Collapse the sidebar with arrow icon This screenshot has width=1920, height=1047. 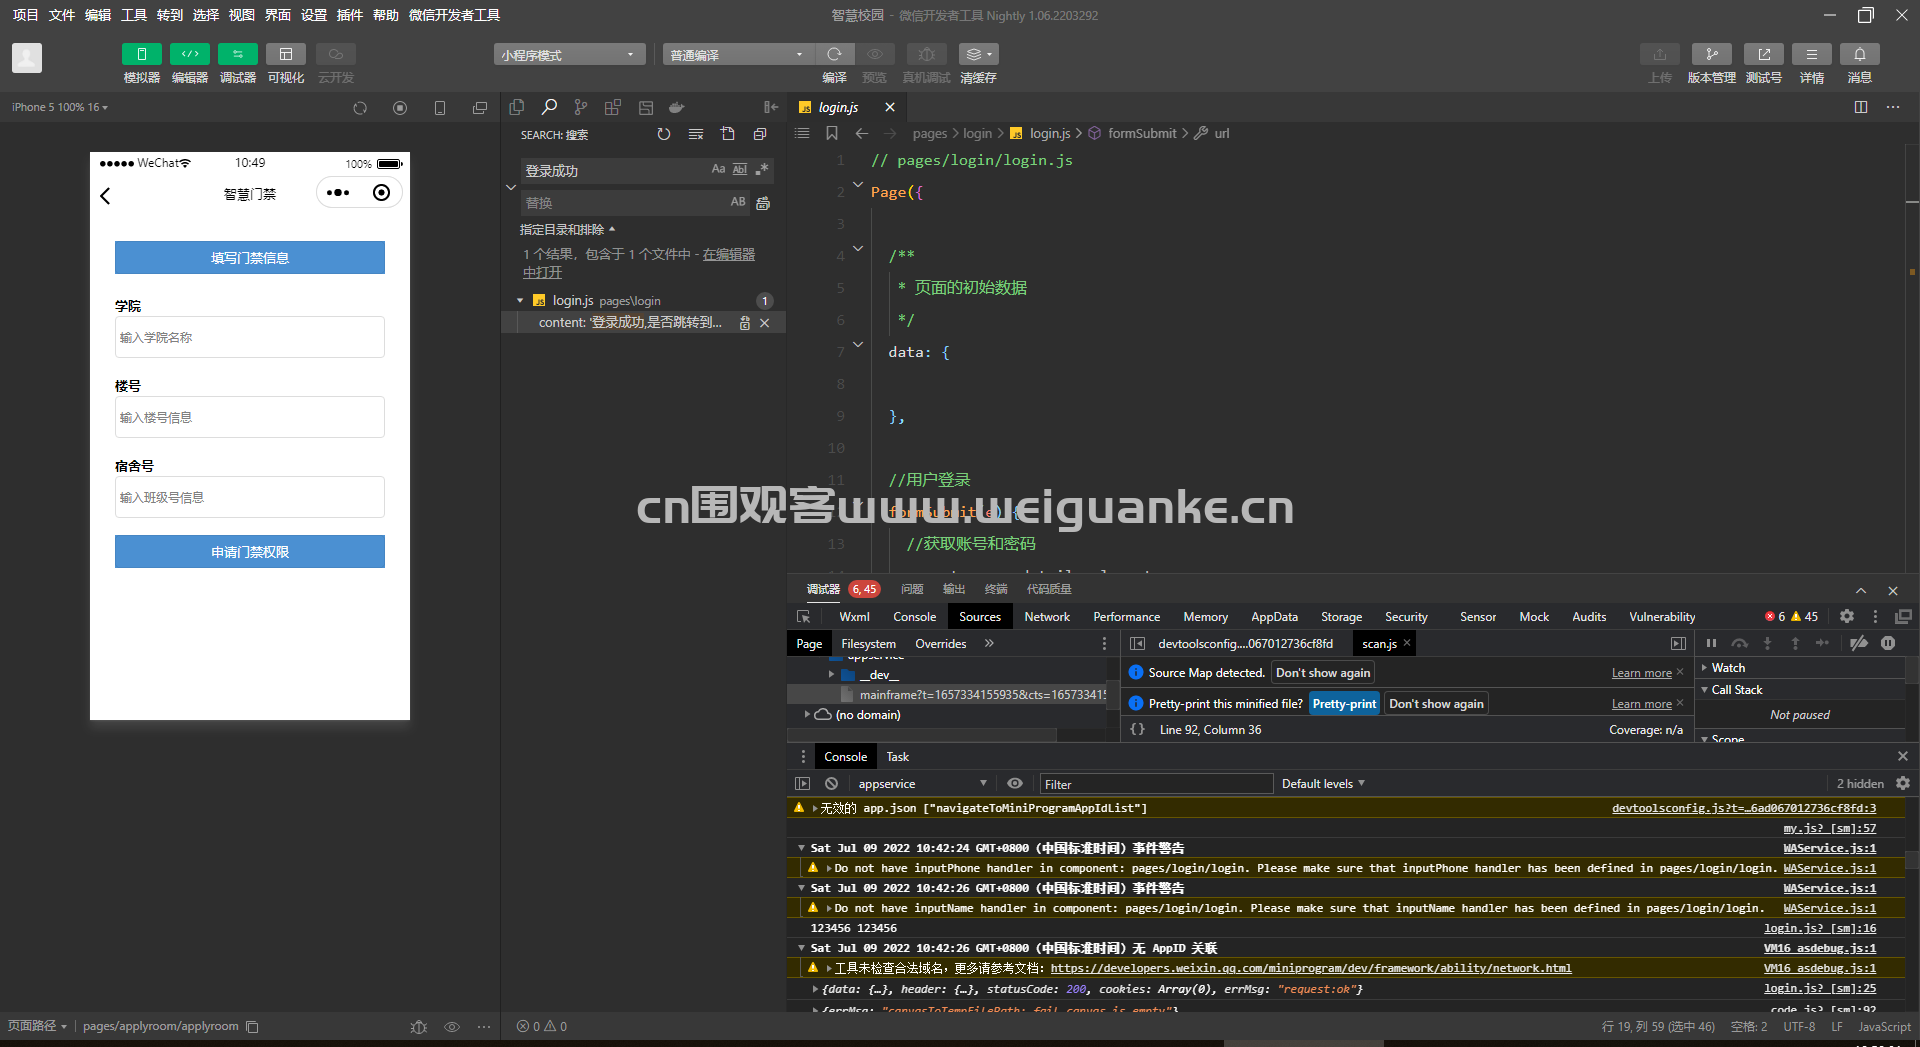[x=771, y=107]
